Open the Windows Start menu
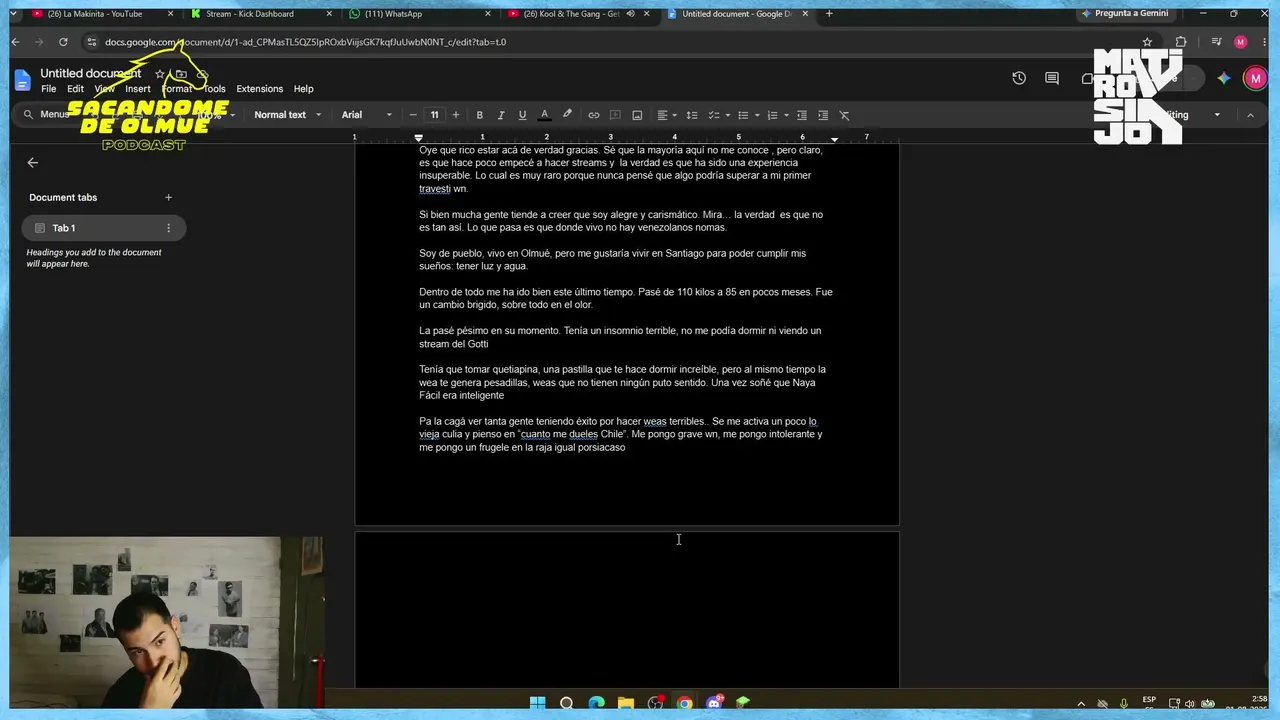 (x=537, y=703)
